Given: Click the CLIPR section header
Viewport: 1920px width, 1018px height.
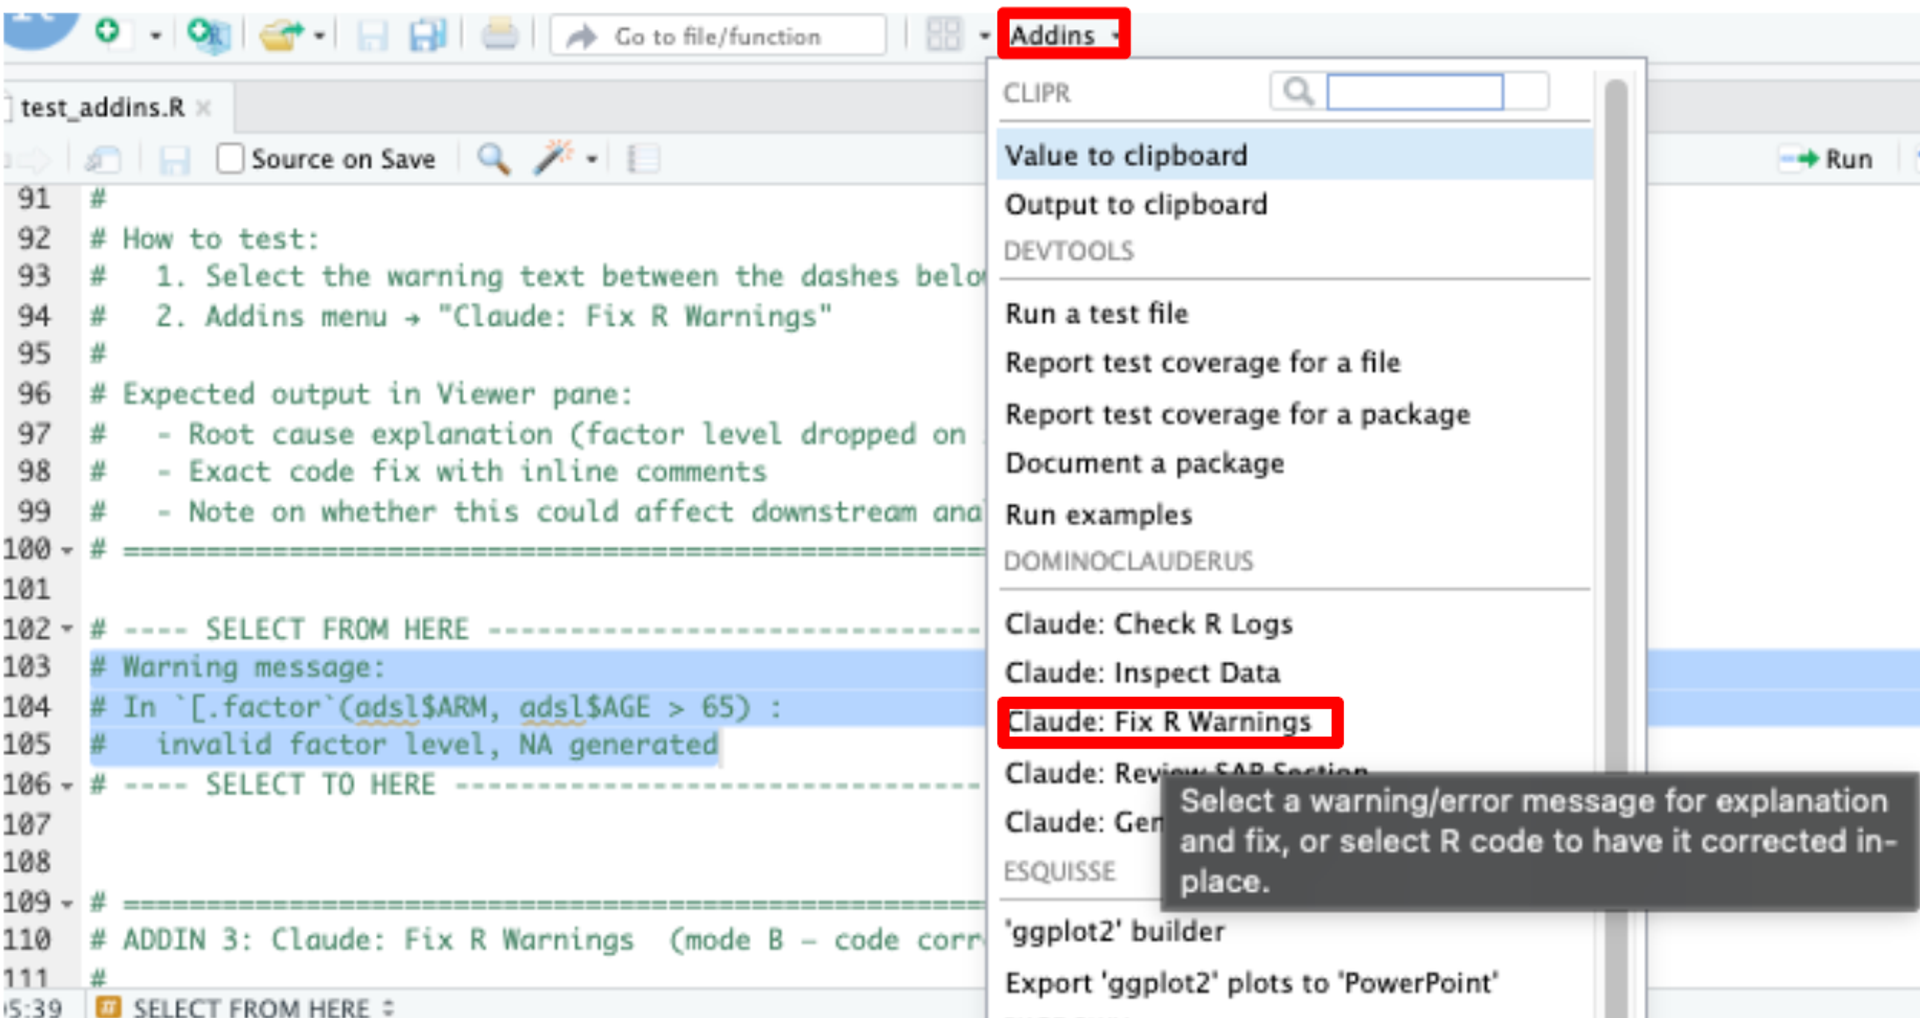Looking at the screenshot, I should click(1037, 93).
